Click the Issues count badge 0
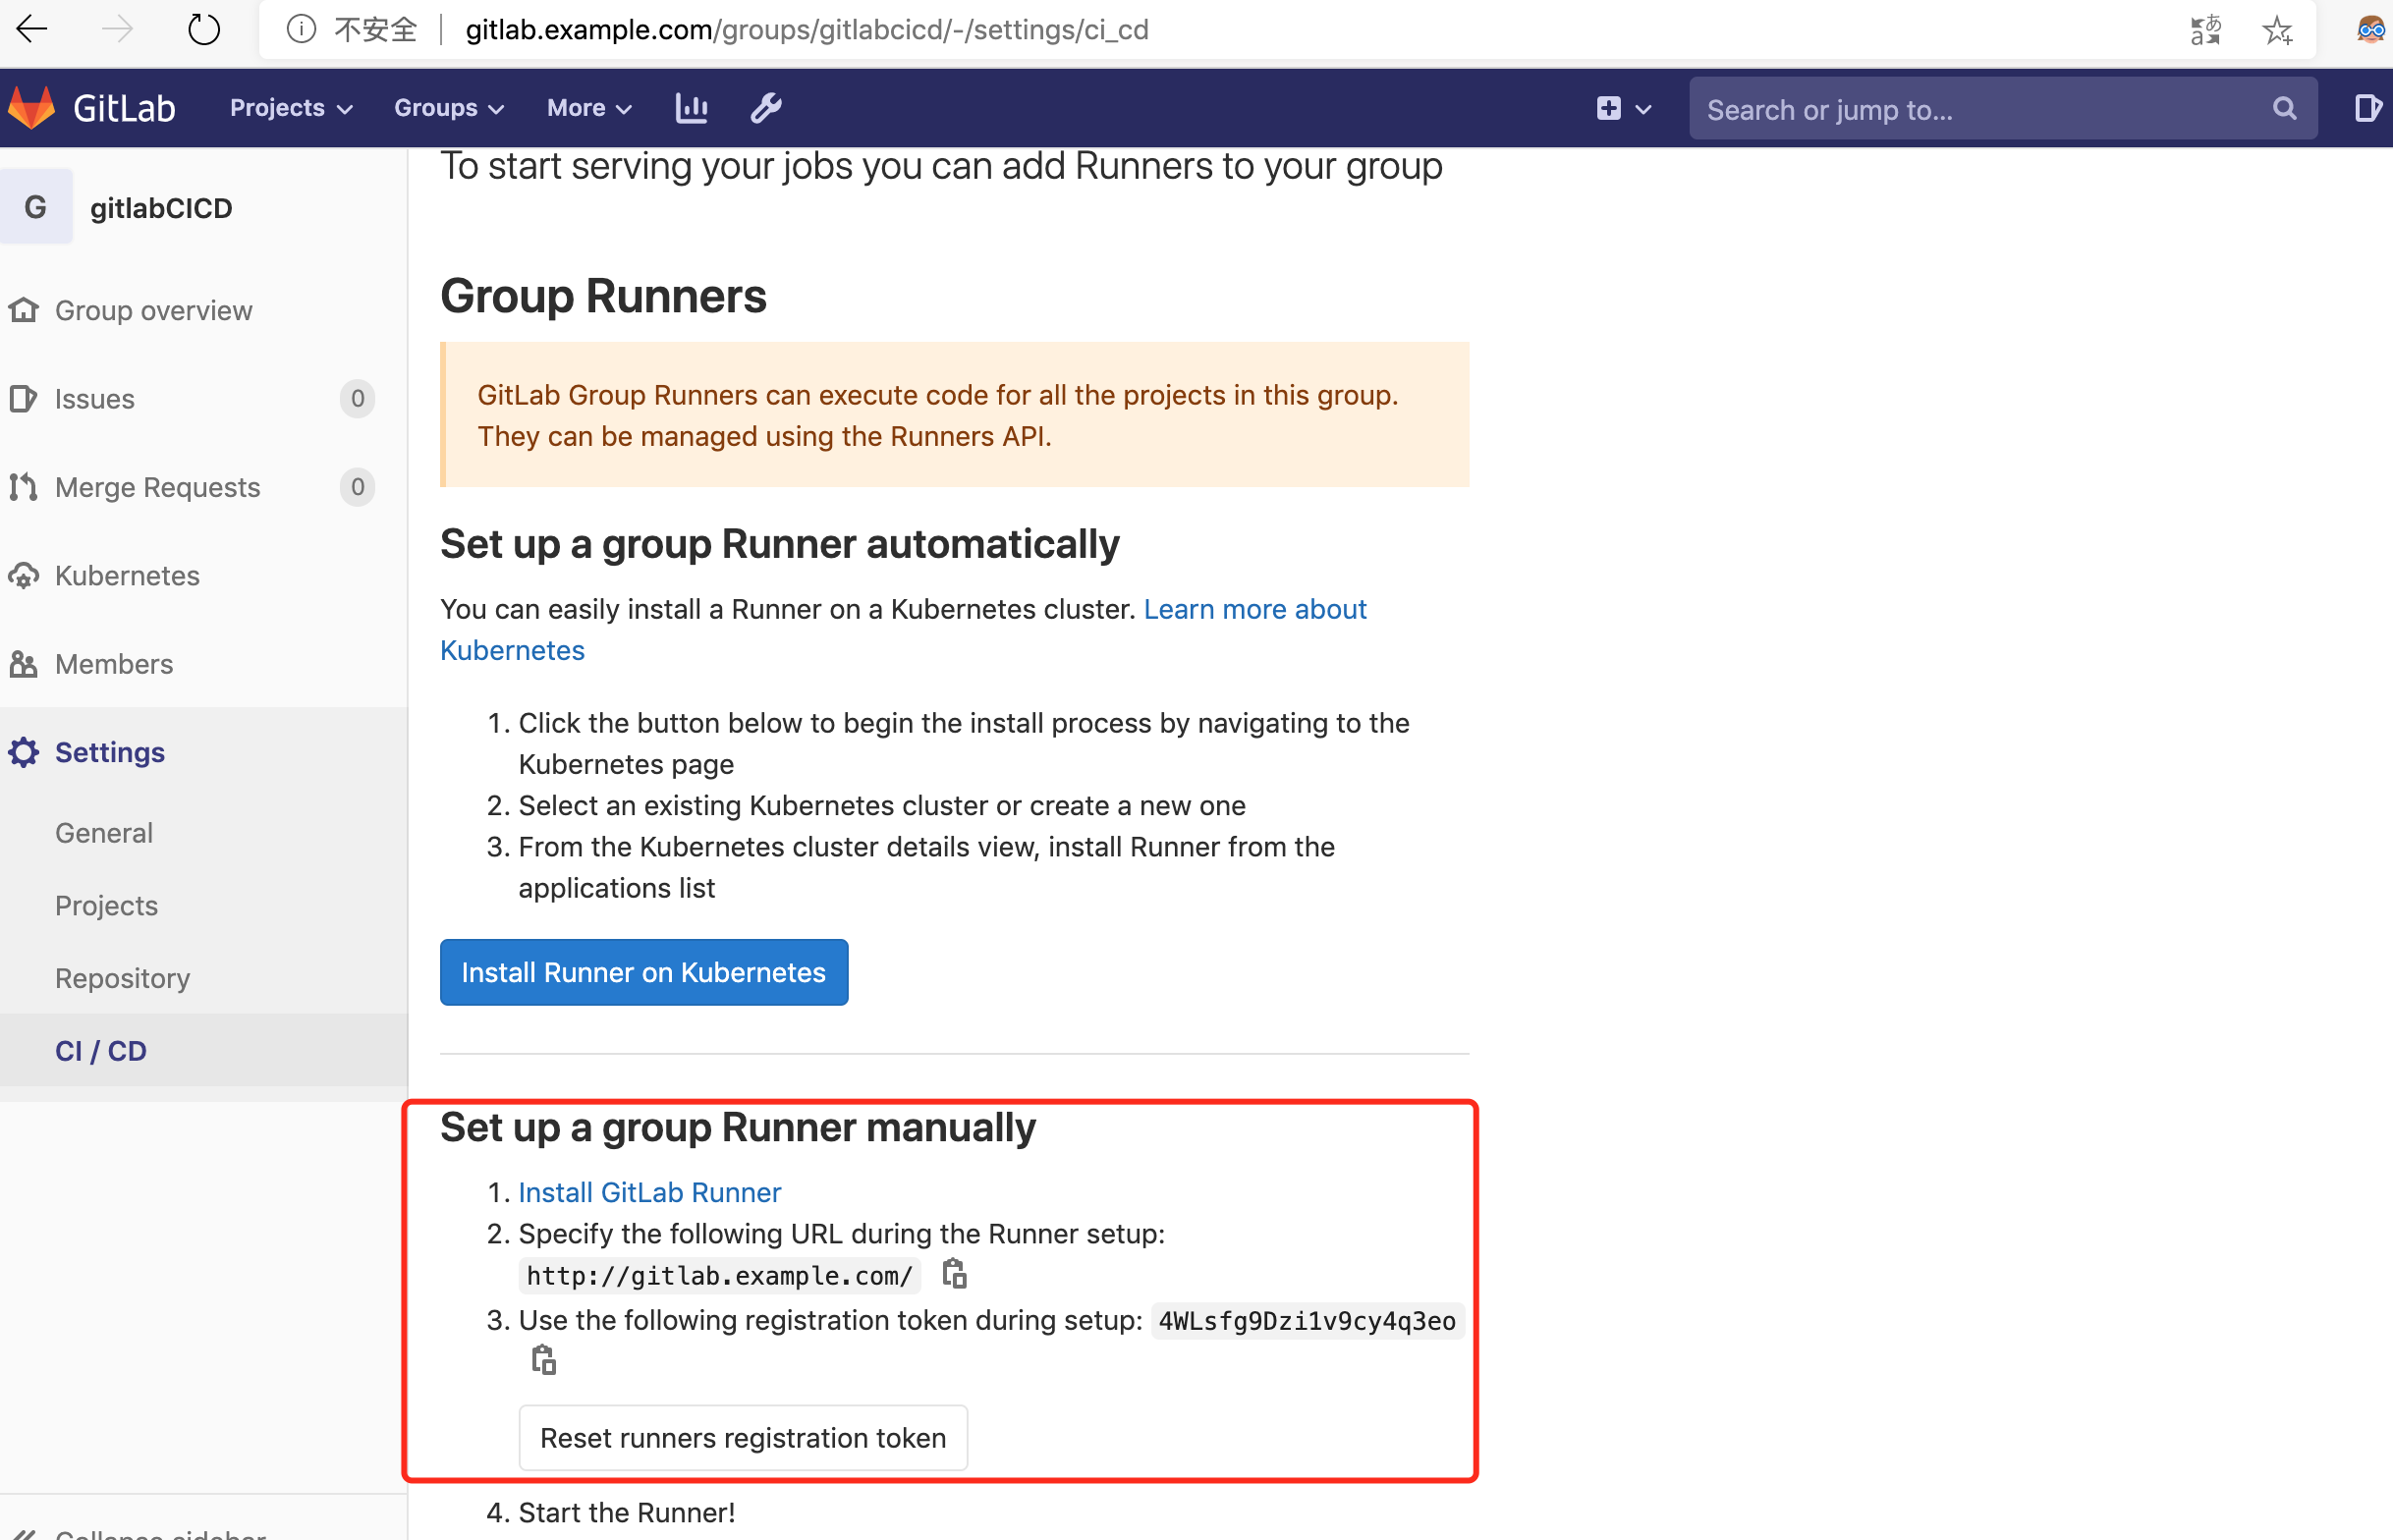 tap(358, 399)
